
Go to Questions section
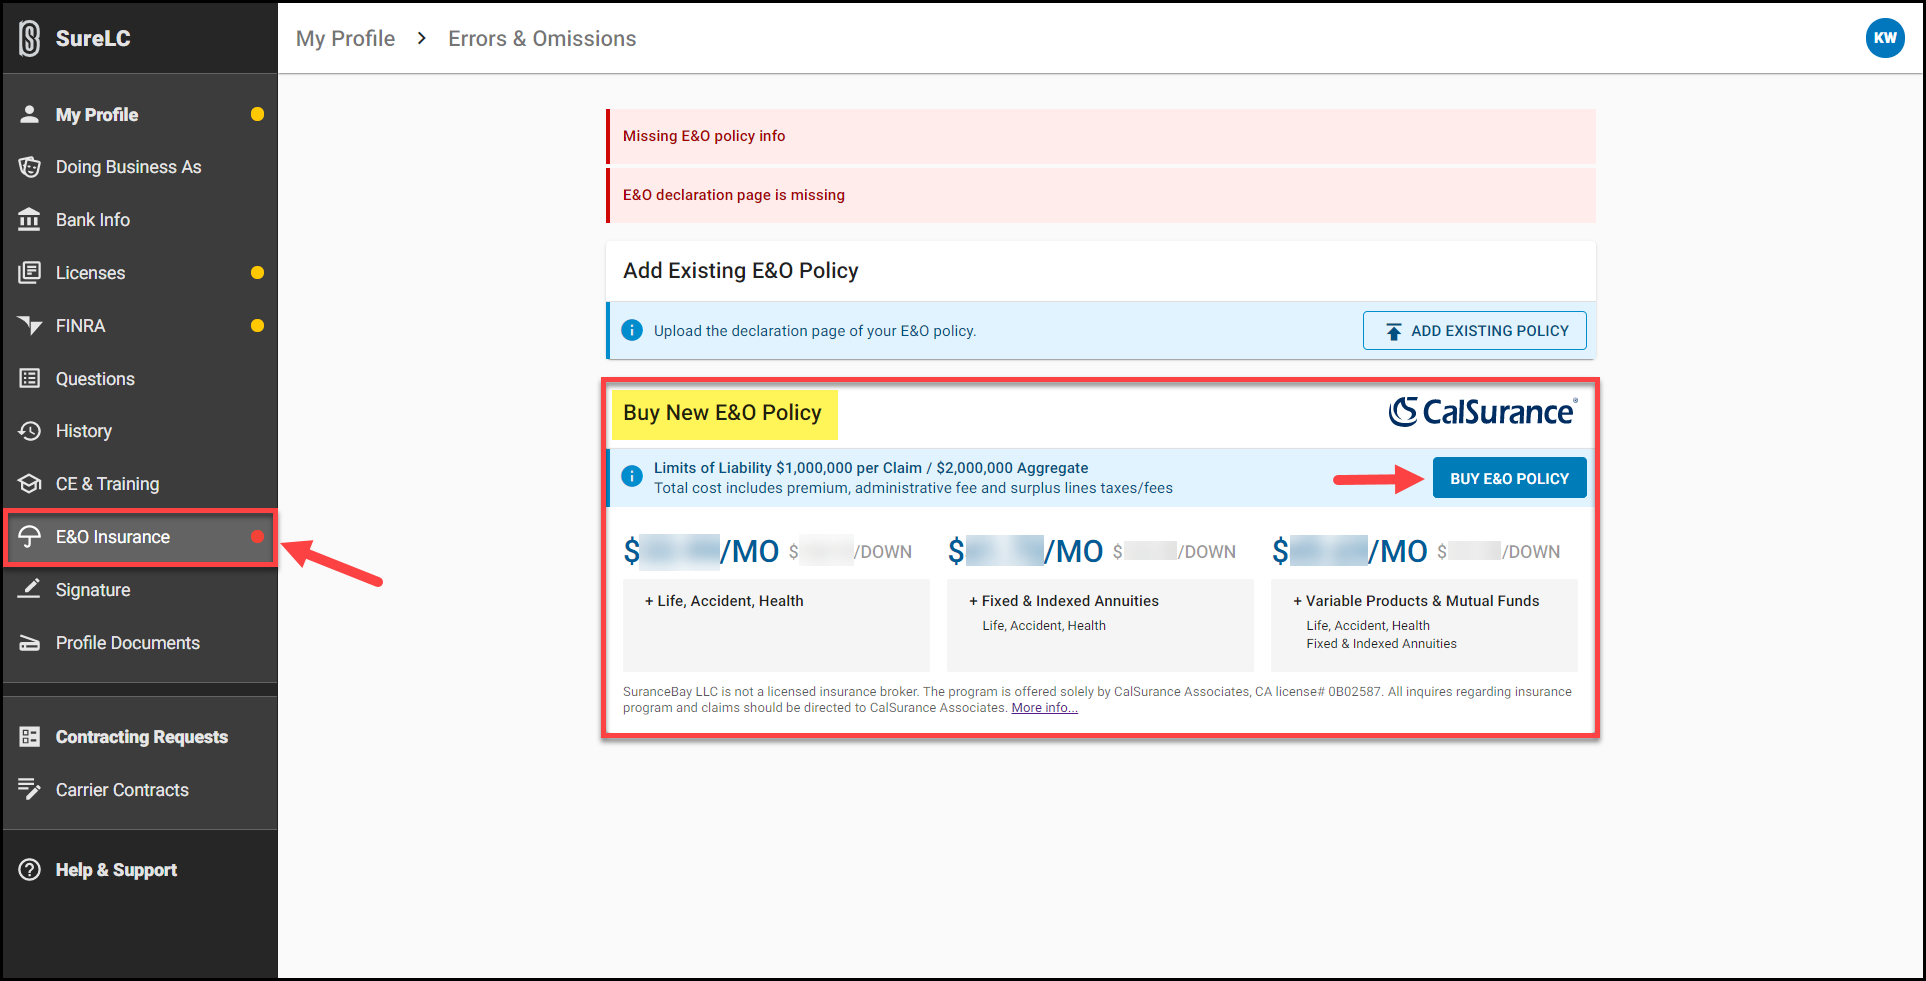(x=140, y=378)
